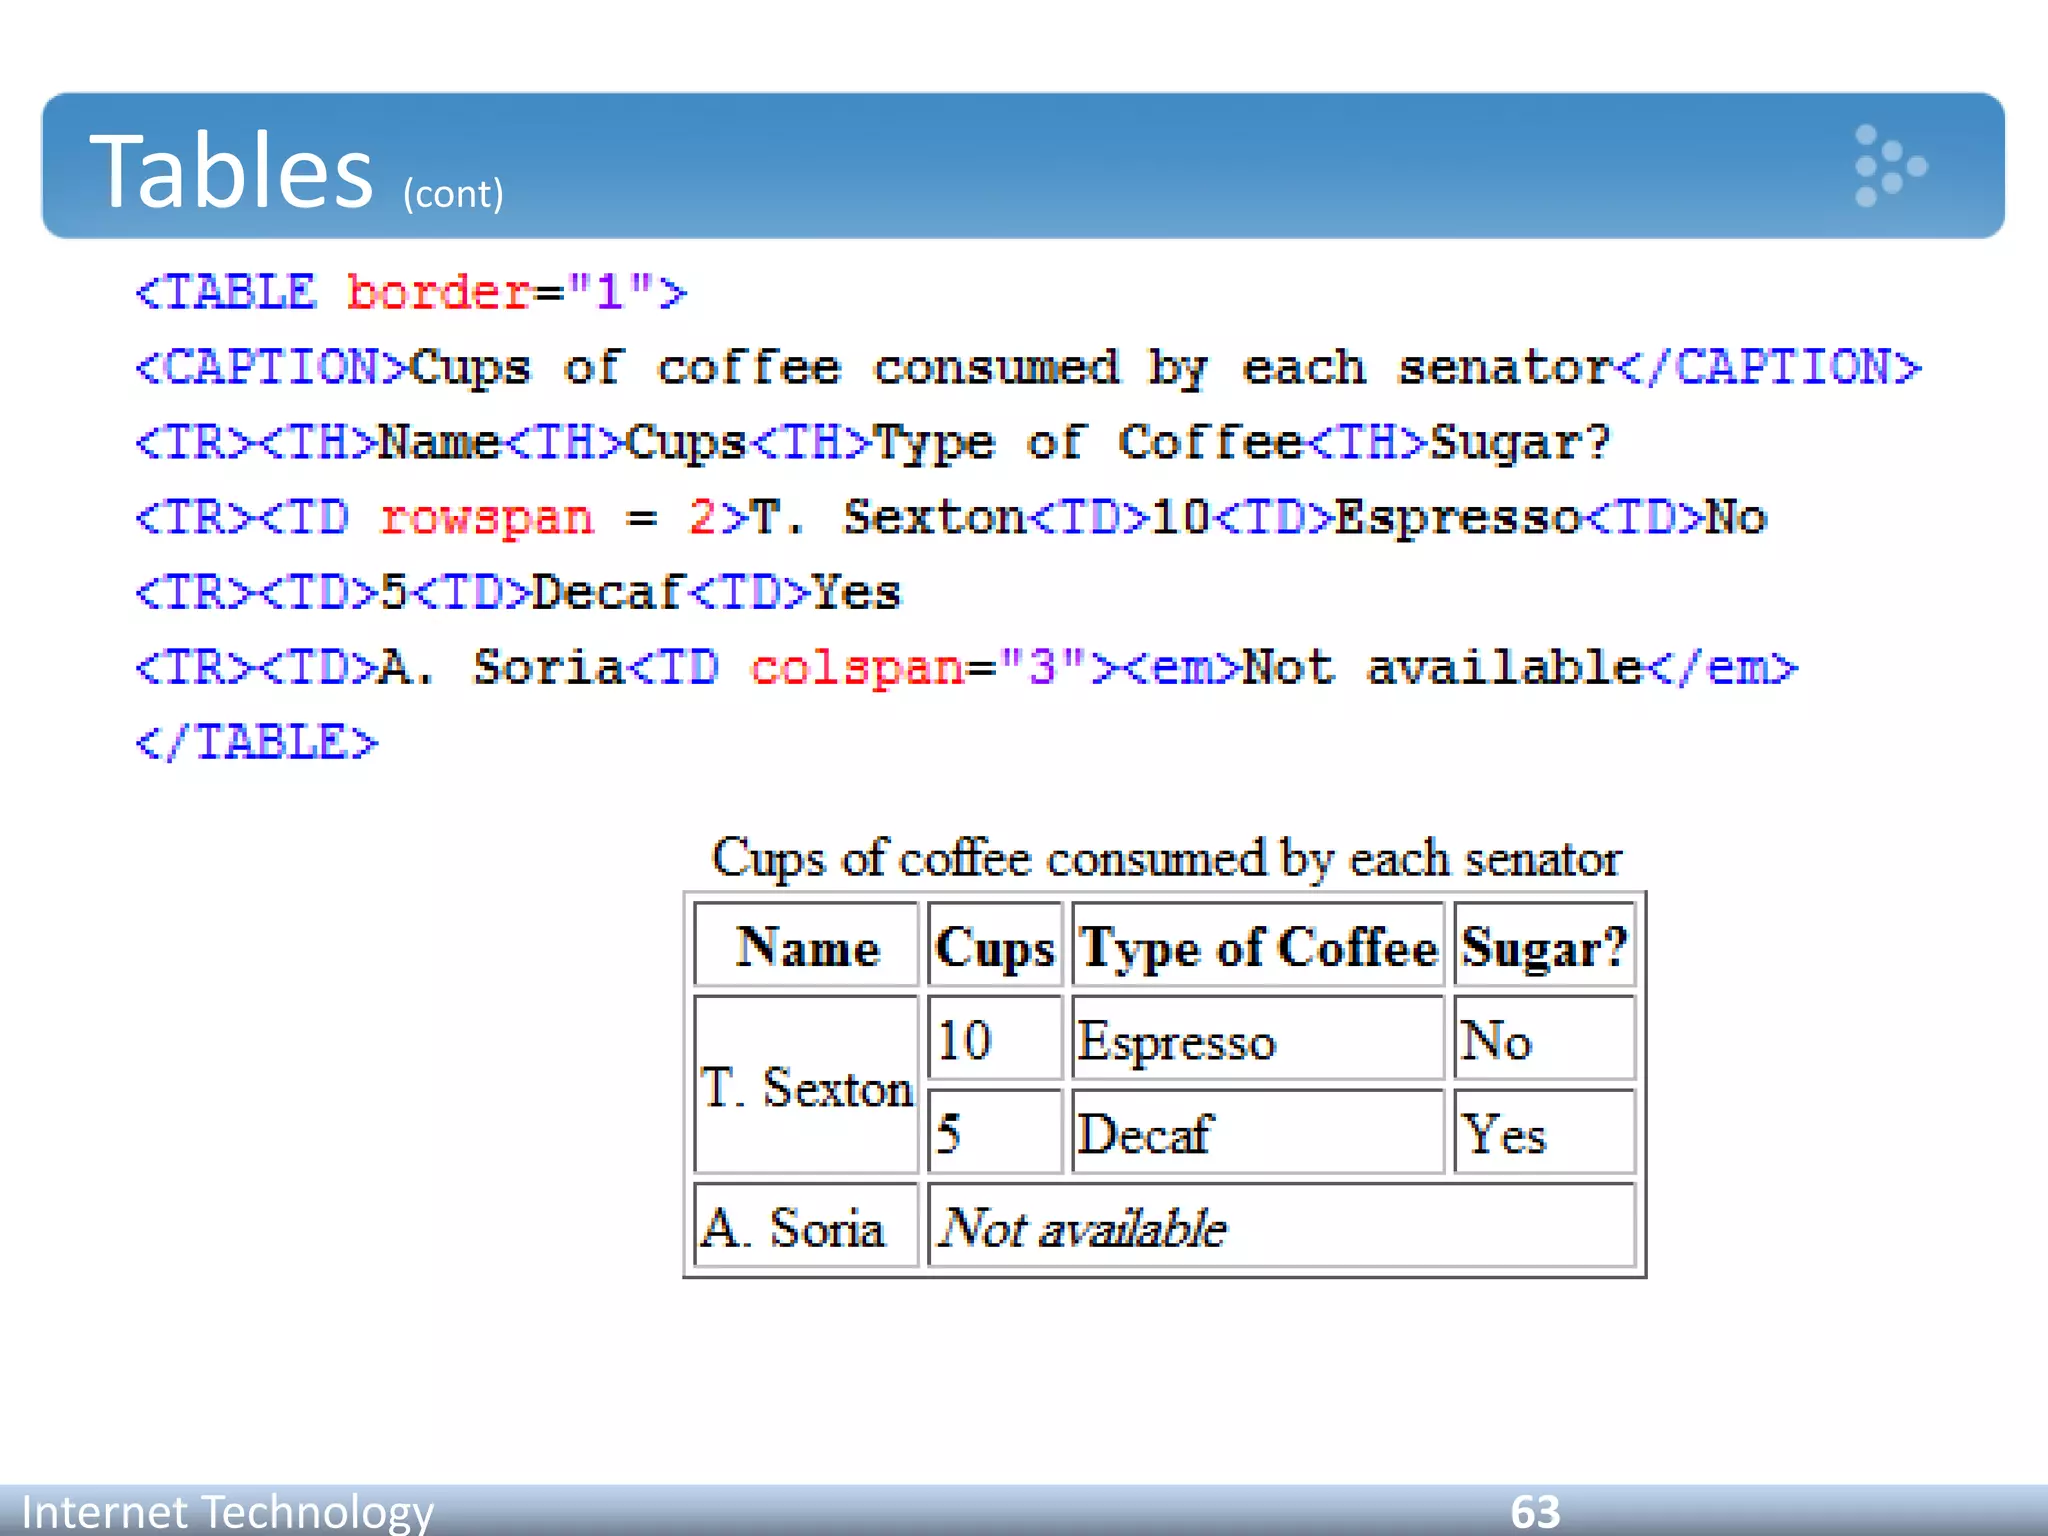Click the rendered table caption text

coord(1166,858)
